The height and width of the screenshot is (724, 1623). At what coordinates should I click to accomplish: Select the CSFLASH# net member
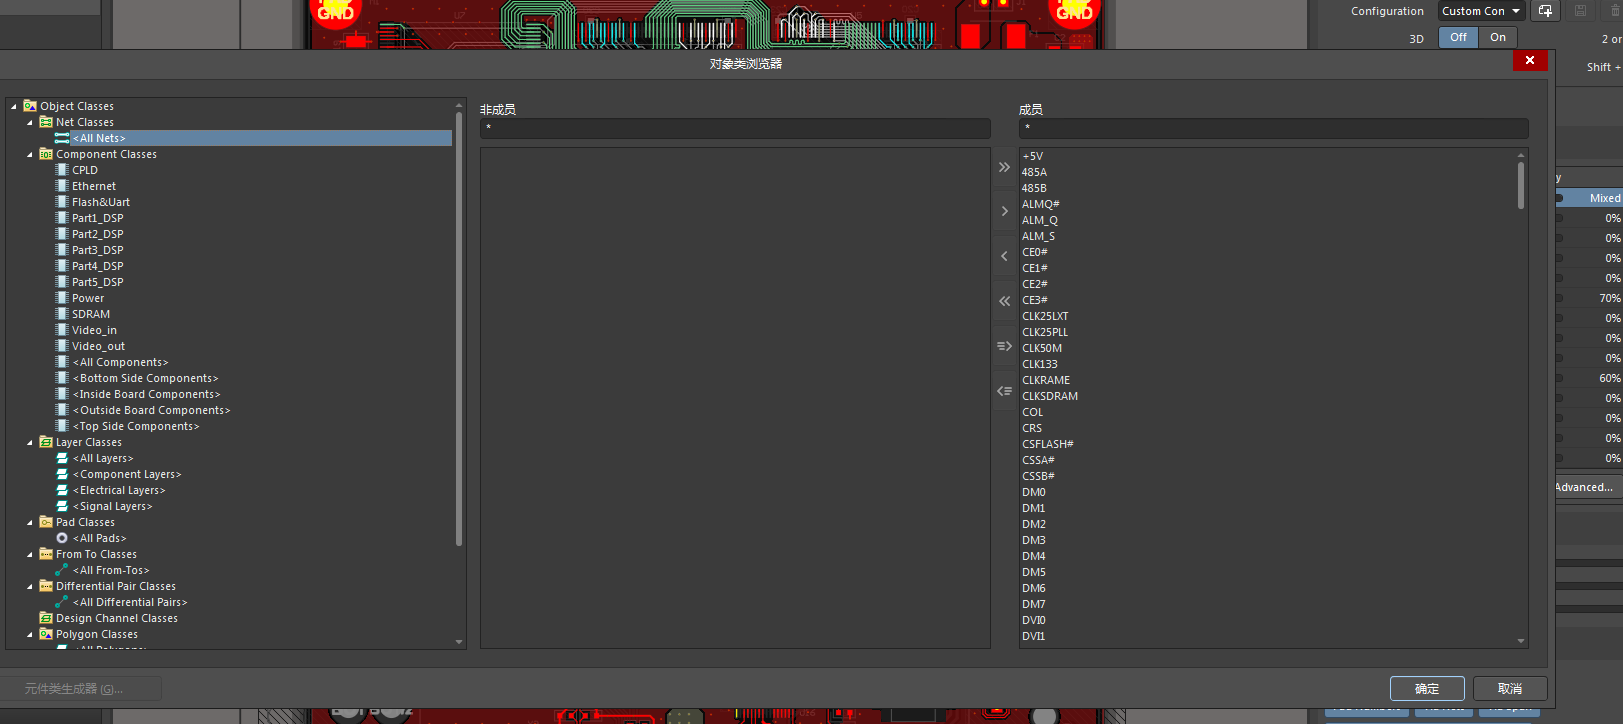point(1047,444)
